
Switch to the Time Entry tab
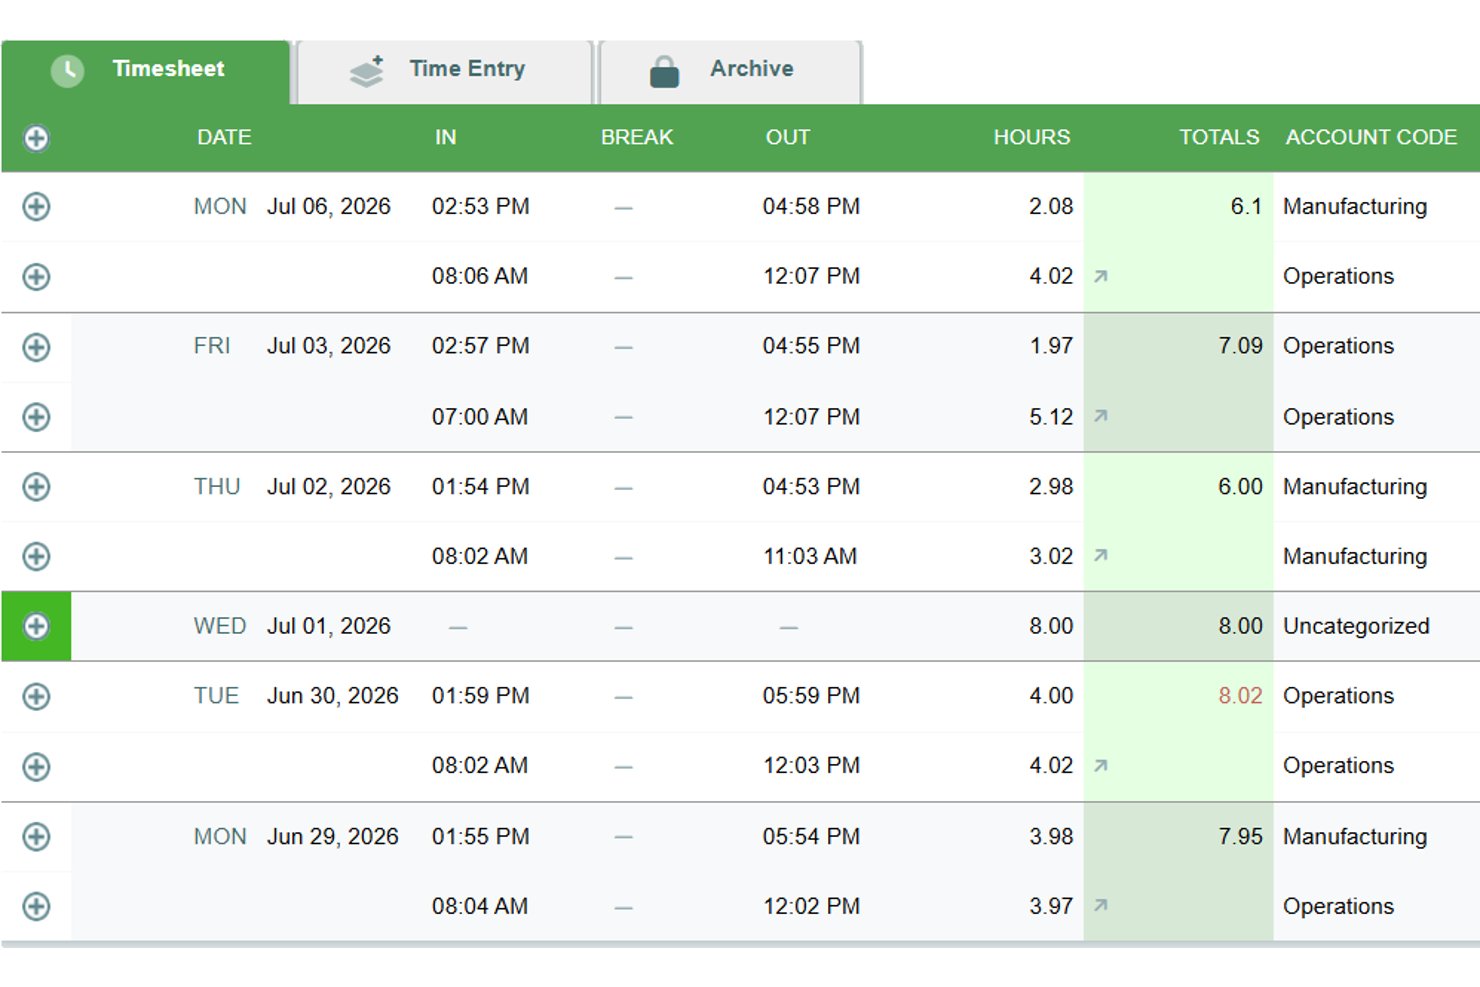[x=445, y=72]
